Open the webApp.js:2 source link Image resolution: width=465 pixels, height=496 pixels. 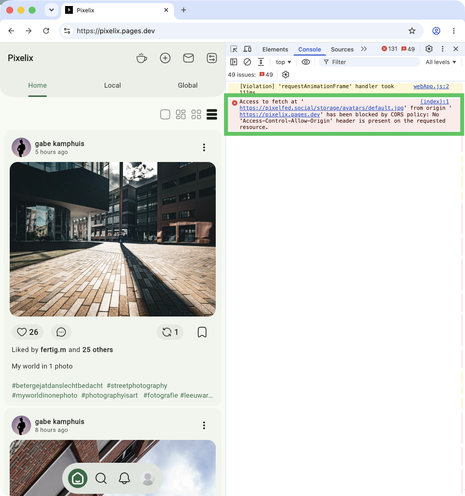pos(431,86)
